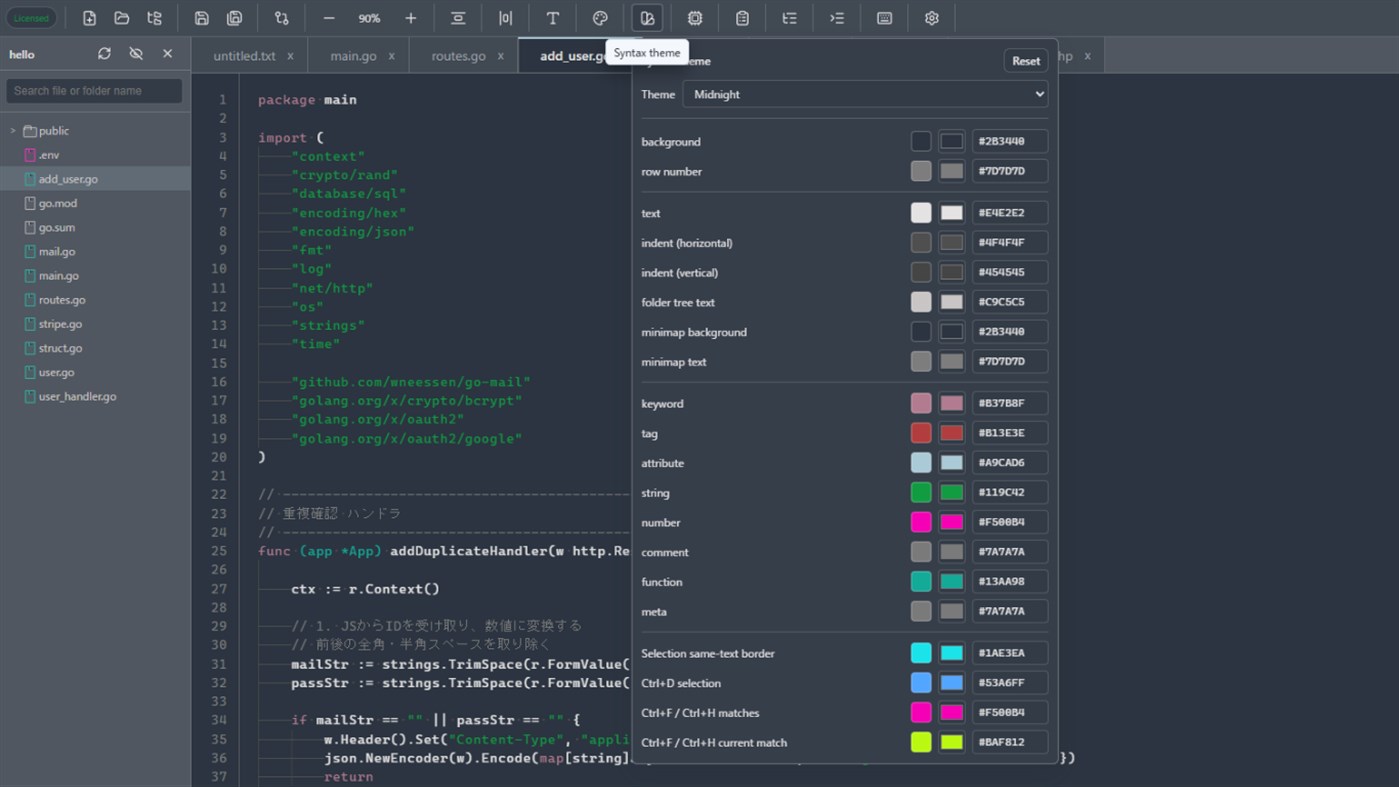This screenshot has height=787, width=1399.
Task: Click the folder tree toolbar icon
Action: (x=154, y=18)
